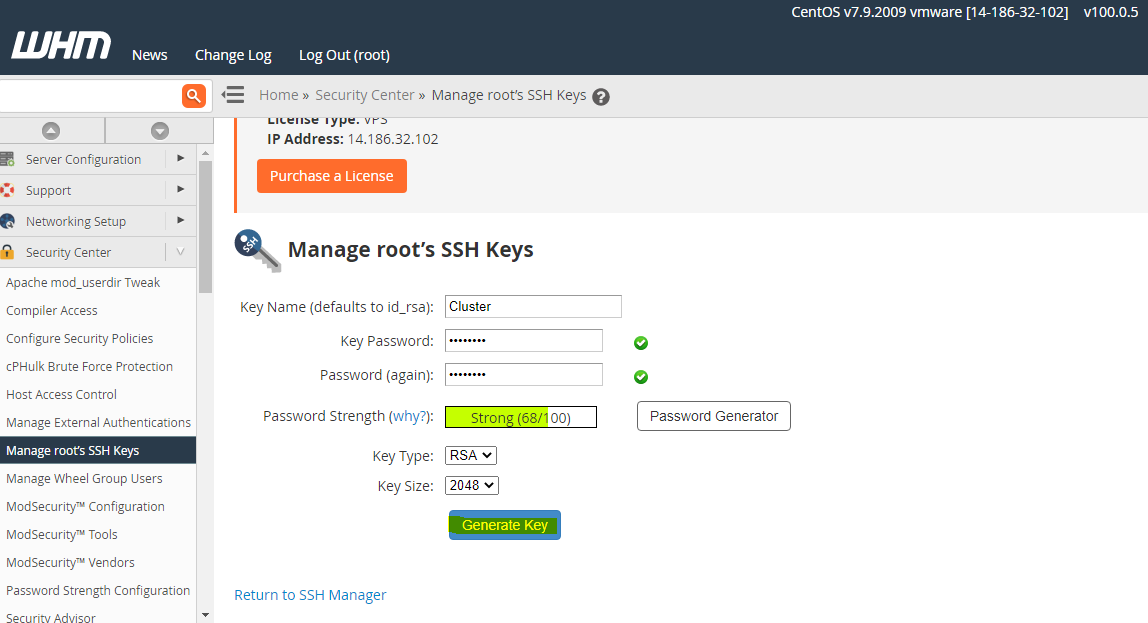Open the Password Generator
Viewport: 1148px width, 623px height.
coord(713,416)
